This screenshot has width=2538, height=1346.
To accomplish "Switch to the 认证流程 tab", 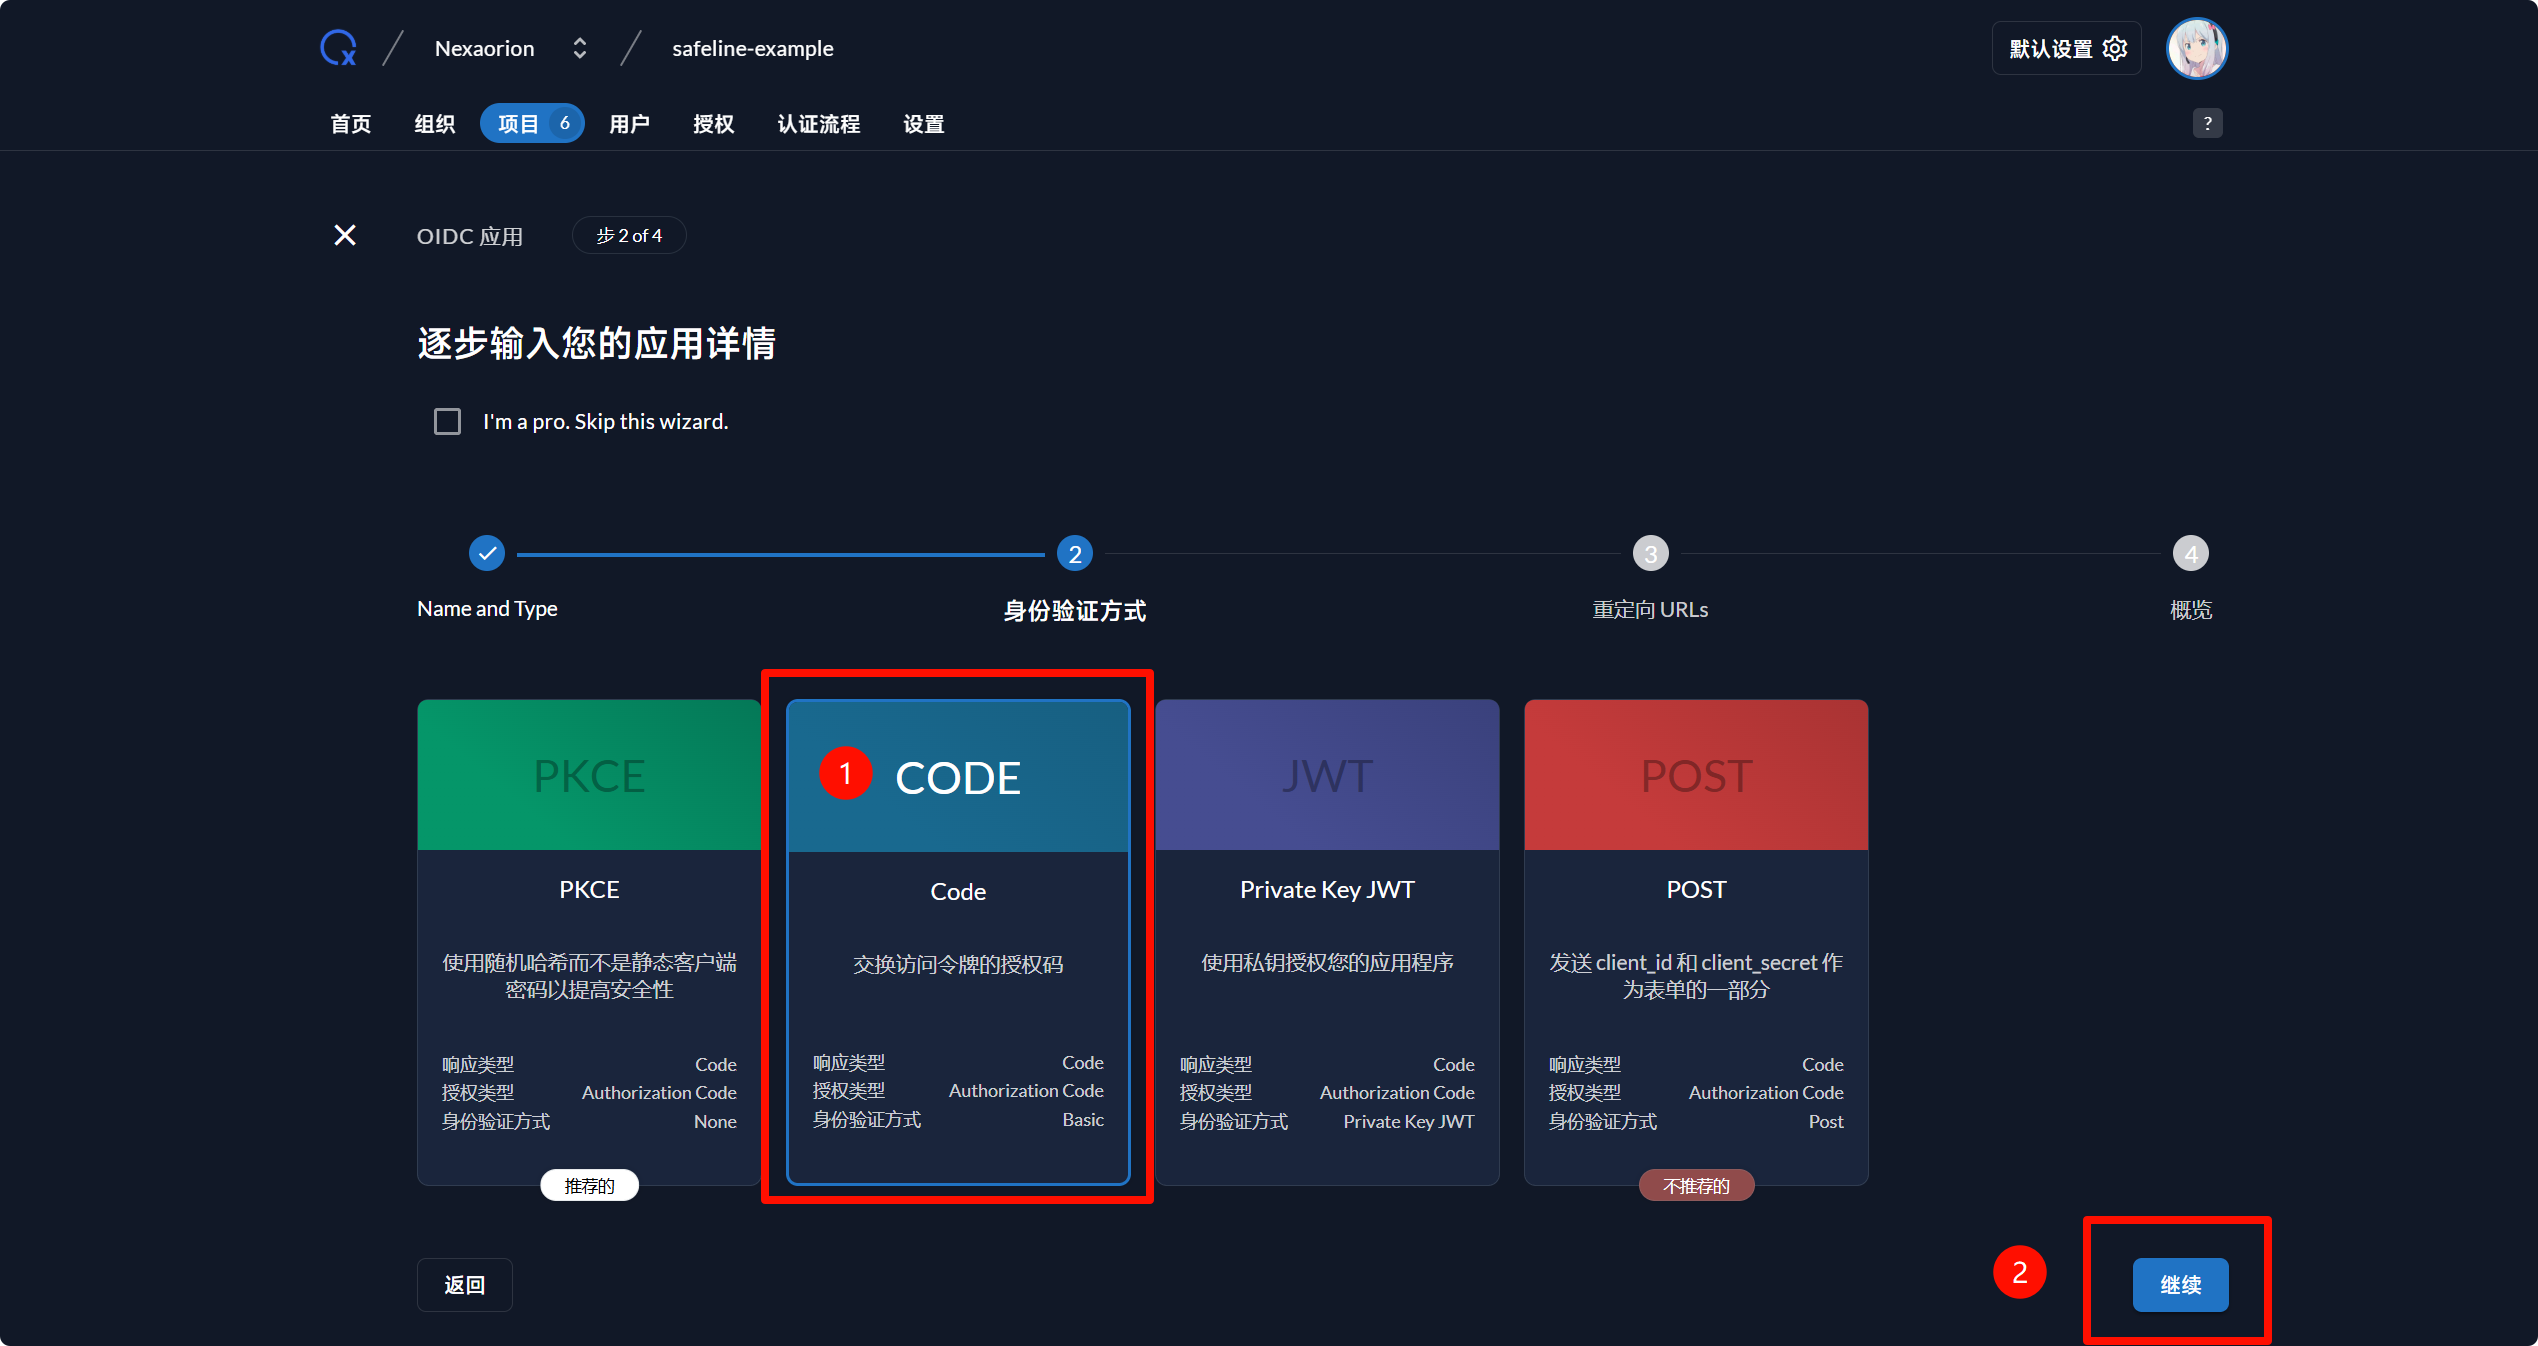I will tap(818, 123).
